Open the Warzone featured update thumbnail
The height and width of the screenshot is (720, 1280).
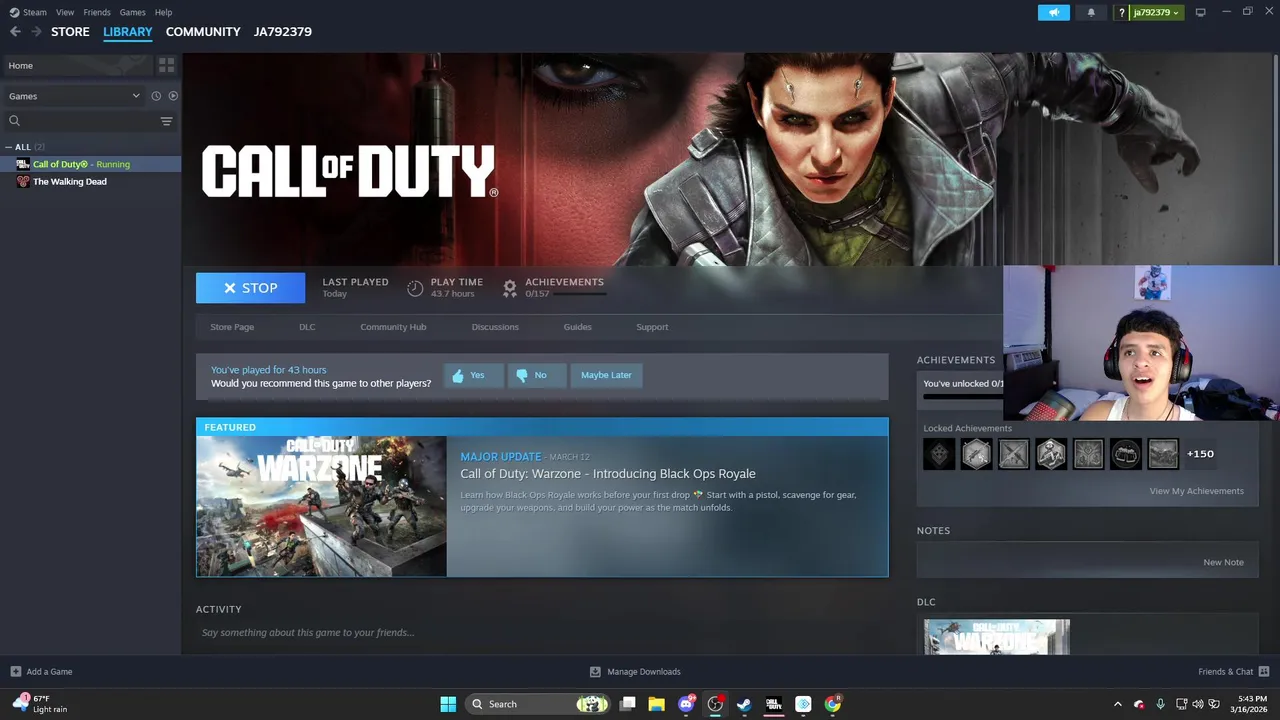pos(322,507)
